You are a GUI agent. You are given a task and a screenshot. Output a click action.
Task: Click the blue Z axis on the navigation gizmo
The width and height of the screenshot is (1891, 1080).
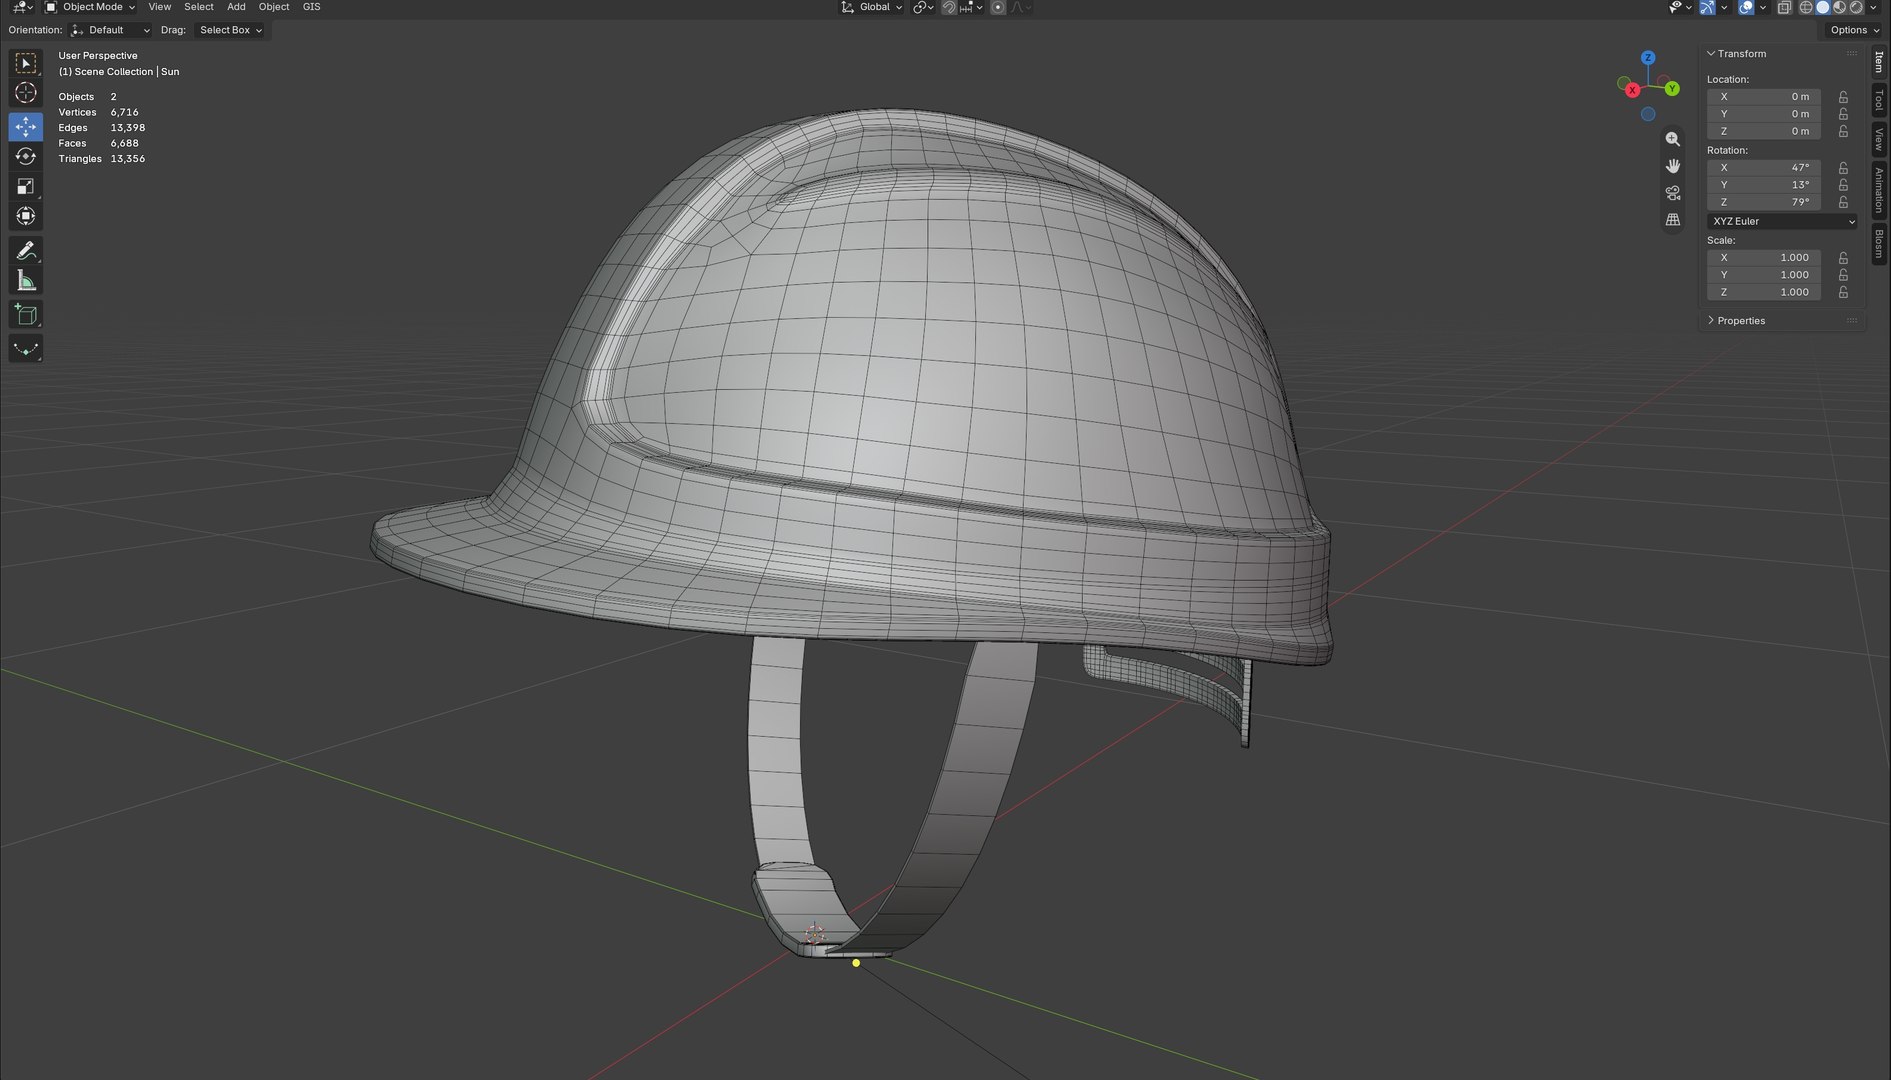pyautogui.click(x=1648, y=58)
